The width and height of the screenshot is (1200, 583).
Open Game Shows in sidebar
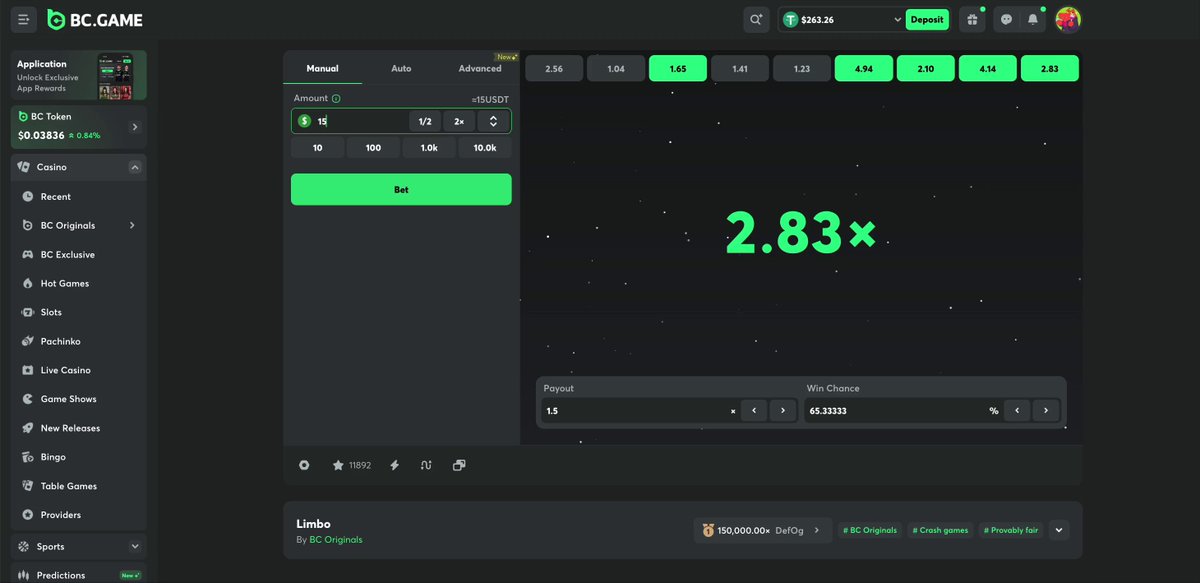(79, 399)
